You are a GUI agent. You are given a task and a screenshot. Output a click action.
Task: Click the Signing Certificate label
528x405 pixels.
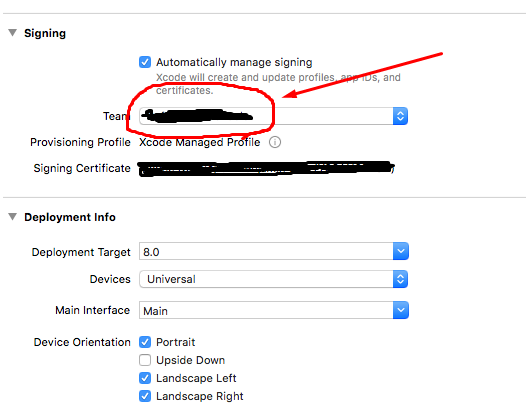point(82,168)
